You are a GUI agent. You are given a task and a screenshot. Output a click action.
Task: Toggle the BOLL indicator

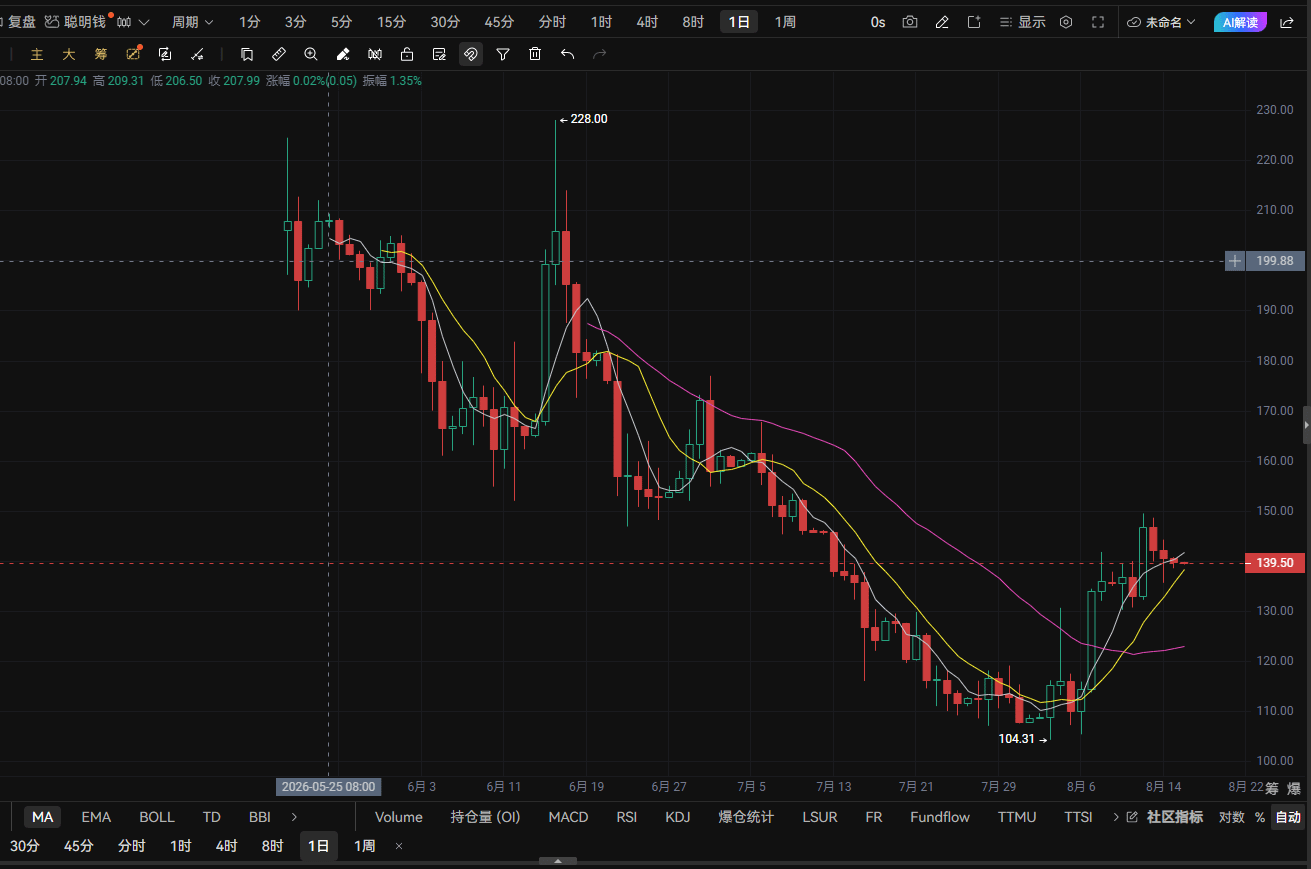[x=157, y=817]
